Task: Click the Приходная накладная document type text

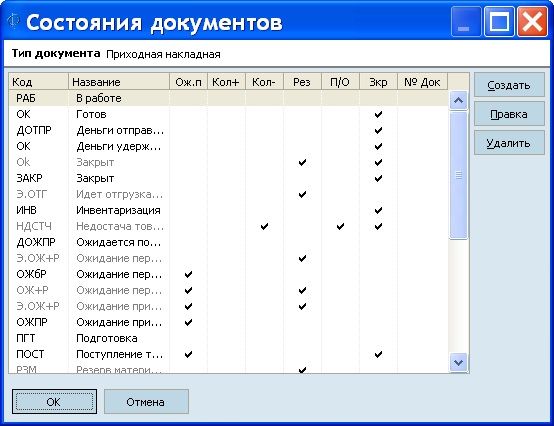Action: 163,54
